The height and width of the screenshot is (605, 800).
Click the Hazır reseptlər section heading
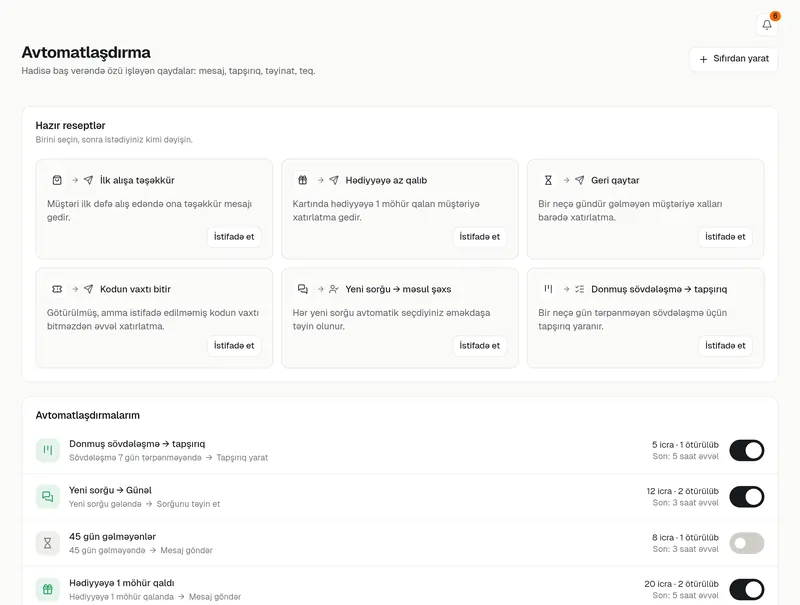click(x=70, y=125)
